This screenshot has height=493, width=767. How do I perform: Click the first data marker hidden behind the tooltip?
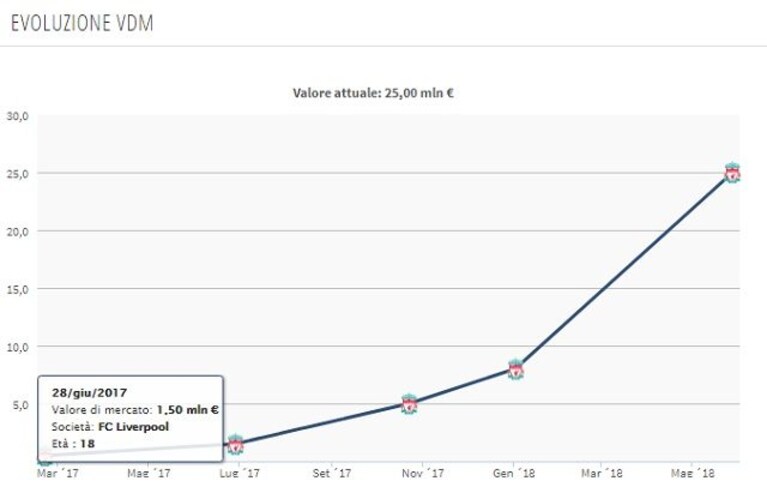click(45, 457)
